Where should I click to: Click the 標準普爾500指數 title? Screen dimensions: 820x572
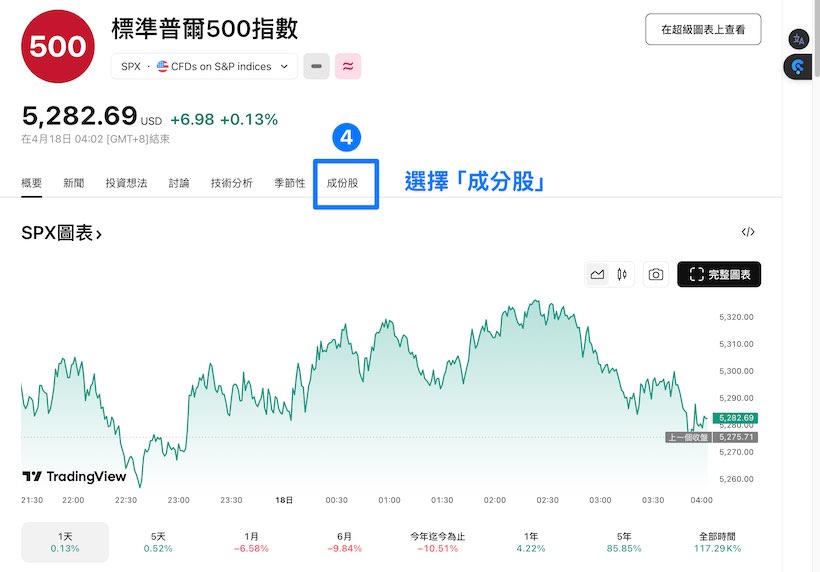(204, 29)
